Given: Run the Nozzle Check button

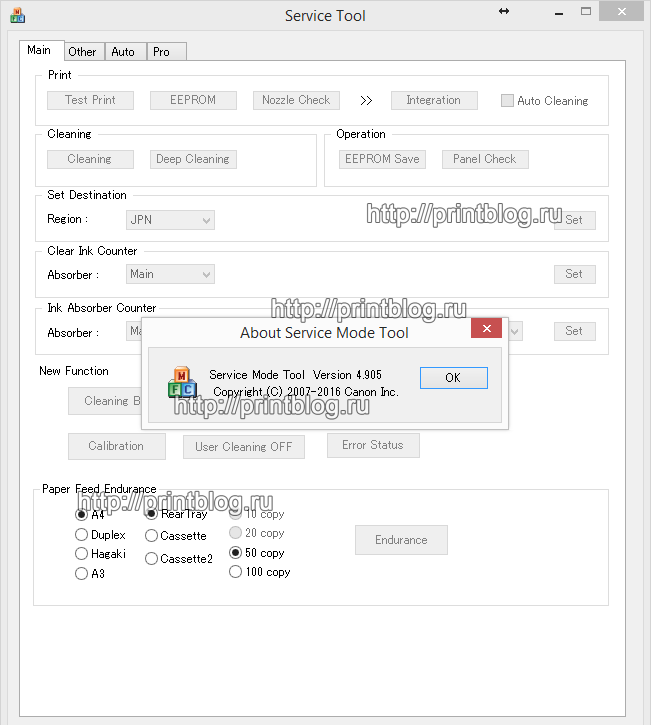Looking at the screenshot, I should 296,100.
